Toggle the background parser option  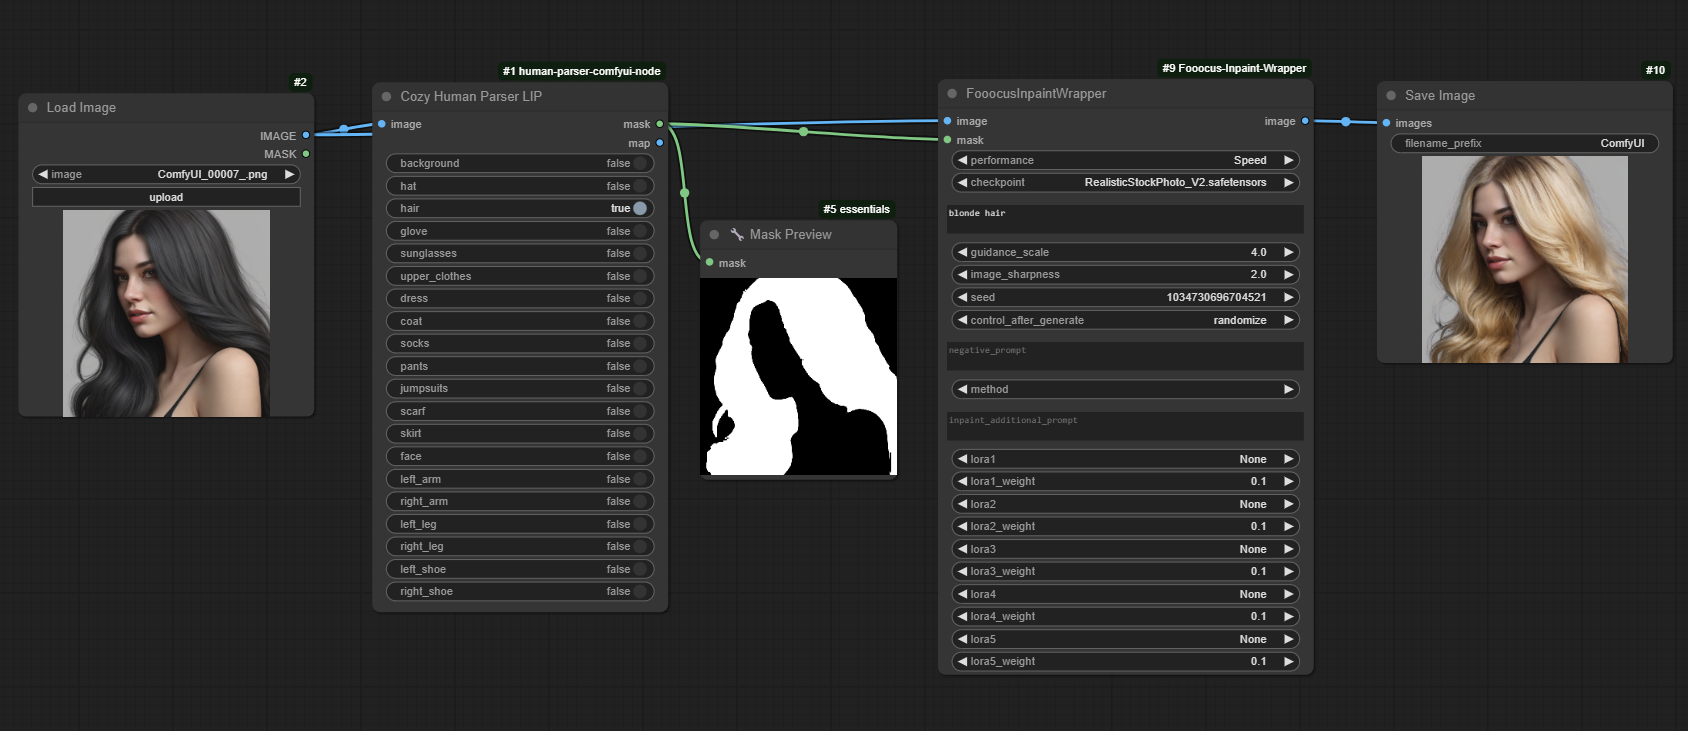(x=519, y=163)
